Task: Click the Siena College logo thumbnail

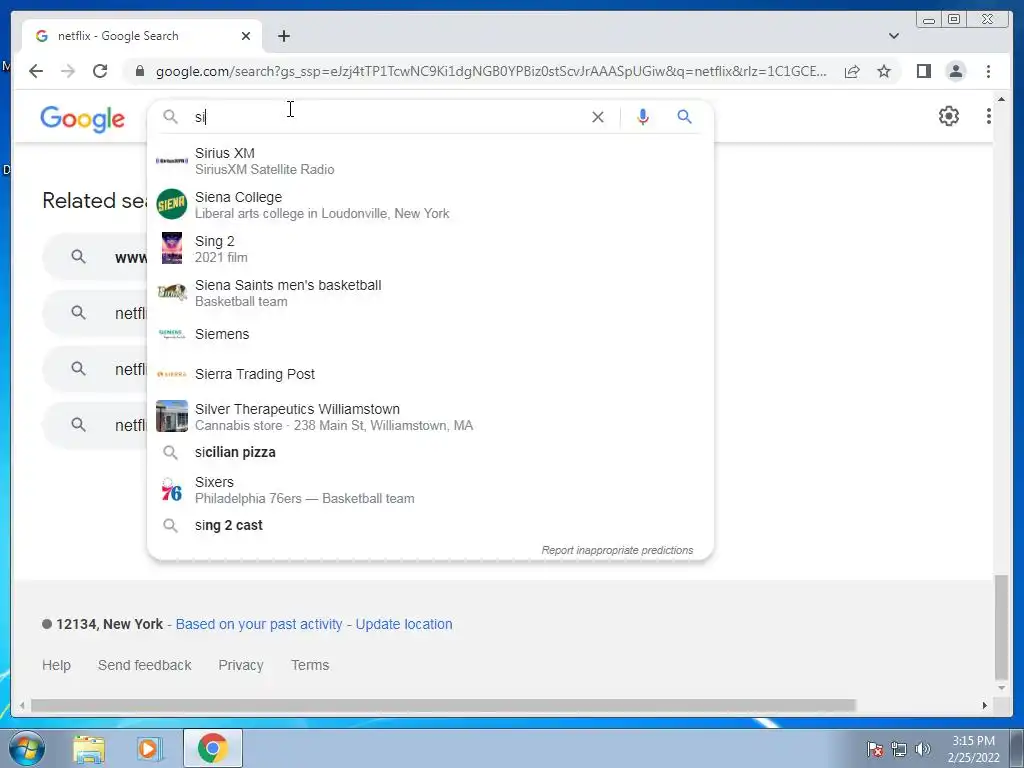Action: click(x=172, y=204)
